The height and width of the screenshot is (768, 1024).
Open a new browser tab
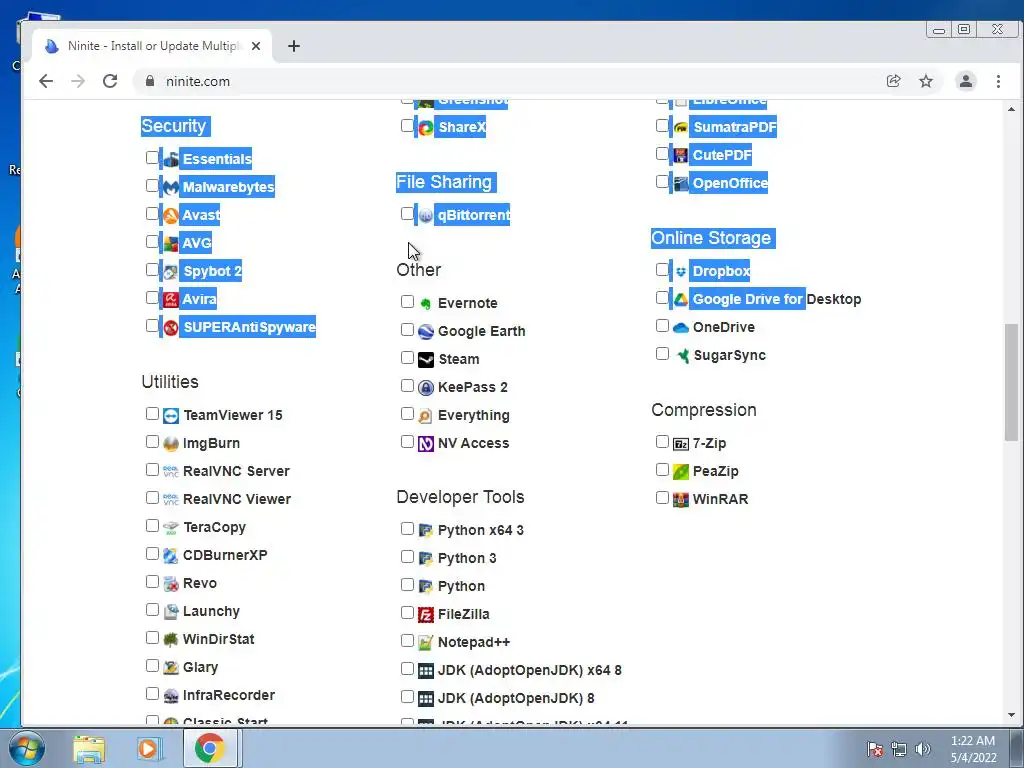294,46
